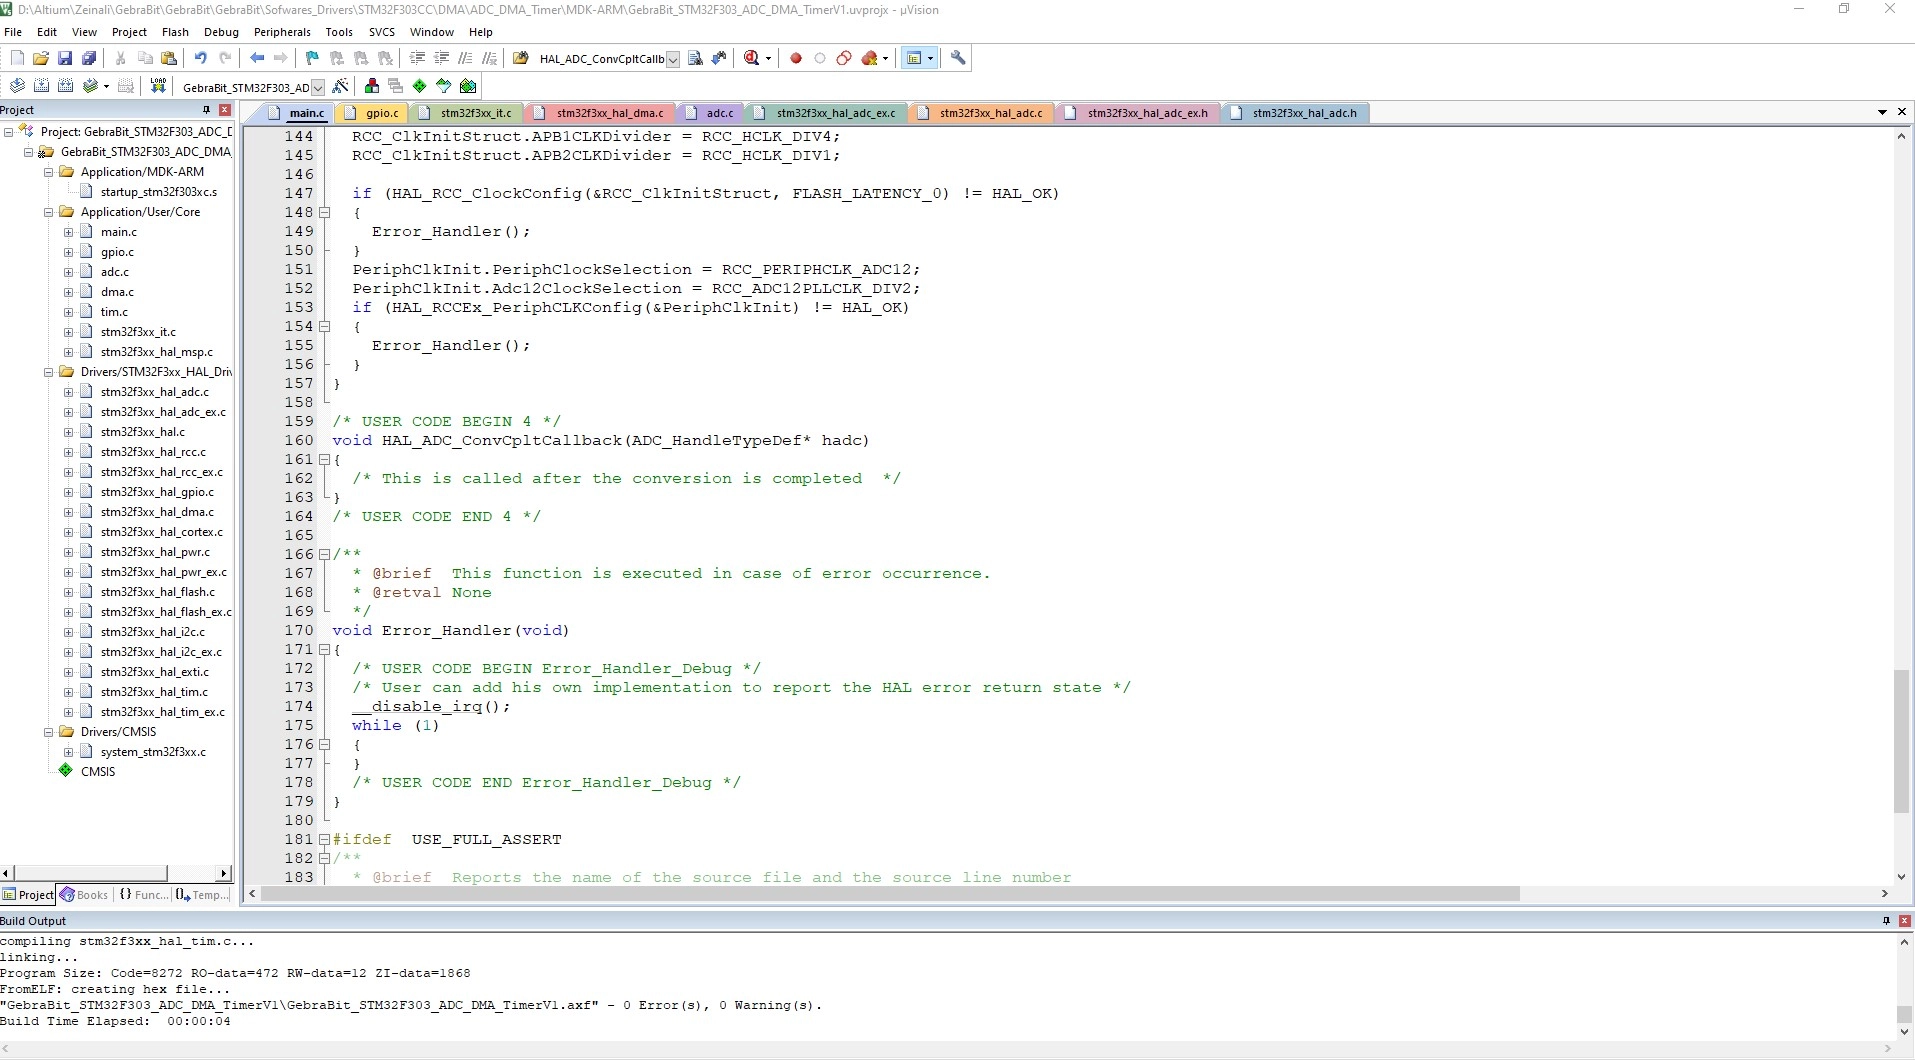Collapse the Application/User/Core group
The width and height of the screenshot is (1915, 1060).
(x=48, y=212)
